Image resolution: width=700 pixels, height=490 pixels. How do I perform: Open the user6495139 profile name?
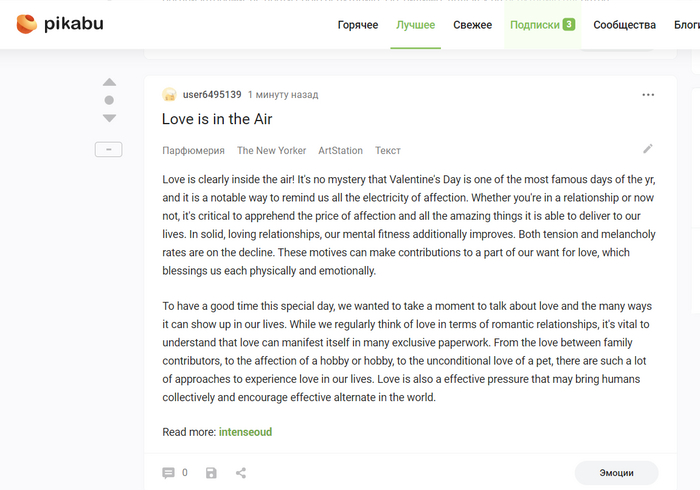pos(212,95)
